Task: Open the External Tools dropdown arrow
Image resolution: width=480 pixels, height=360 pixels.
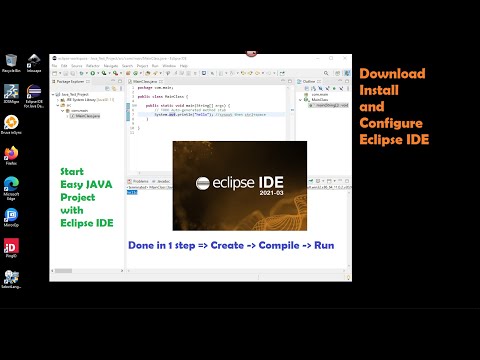Action: click(x=121, y=73)
